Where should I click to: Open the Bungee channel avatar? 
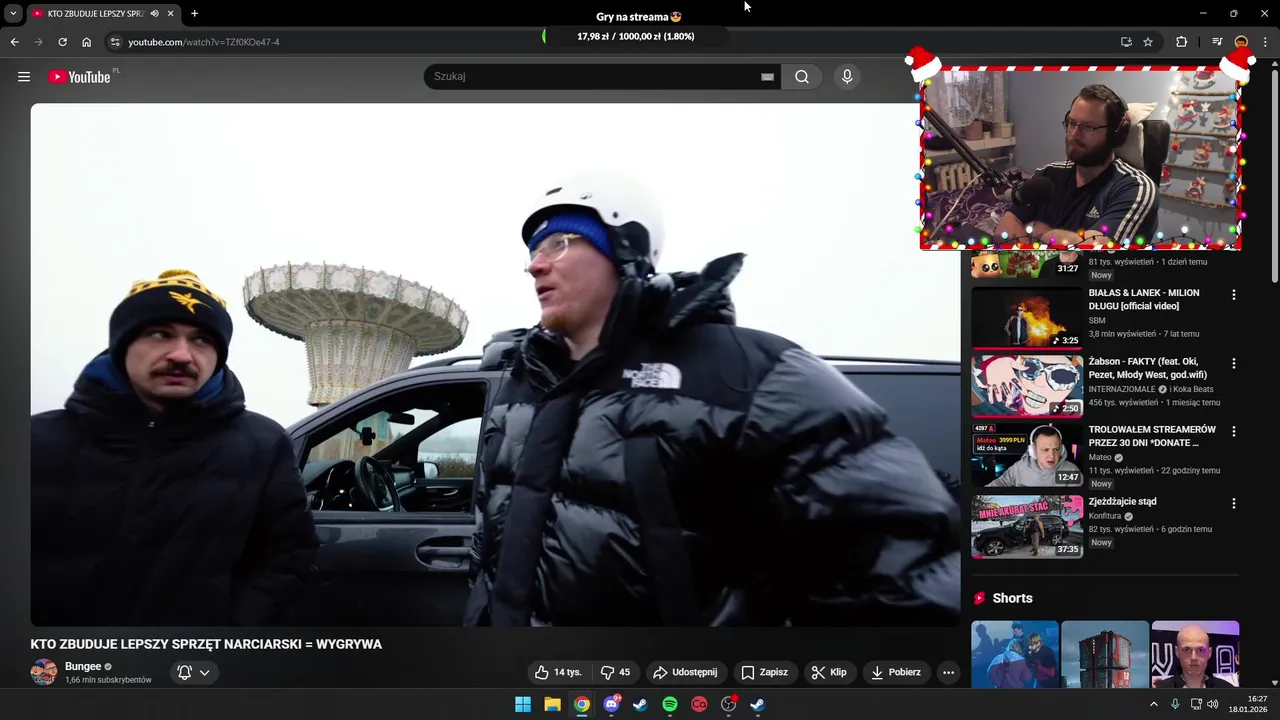[x=44, y=672]
